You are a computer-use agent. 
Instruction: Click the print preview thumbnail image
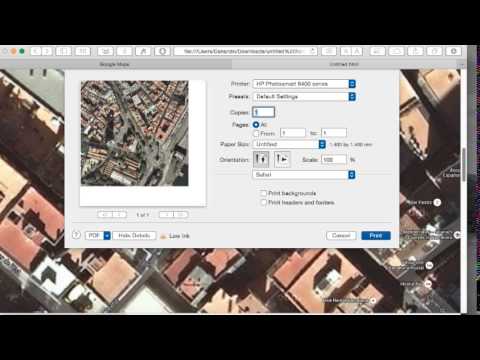[135, 133]
